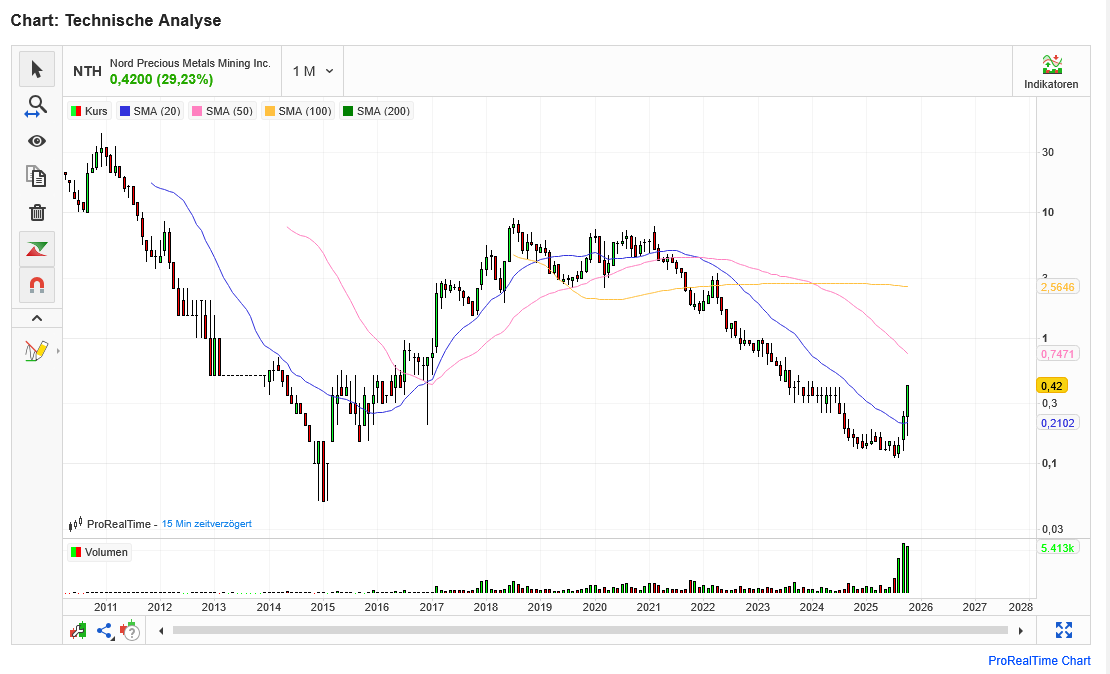Open the pencil drawing tools flyout
This screenshot has width=1110, height=674.
(x=37, y=351)
